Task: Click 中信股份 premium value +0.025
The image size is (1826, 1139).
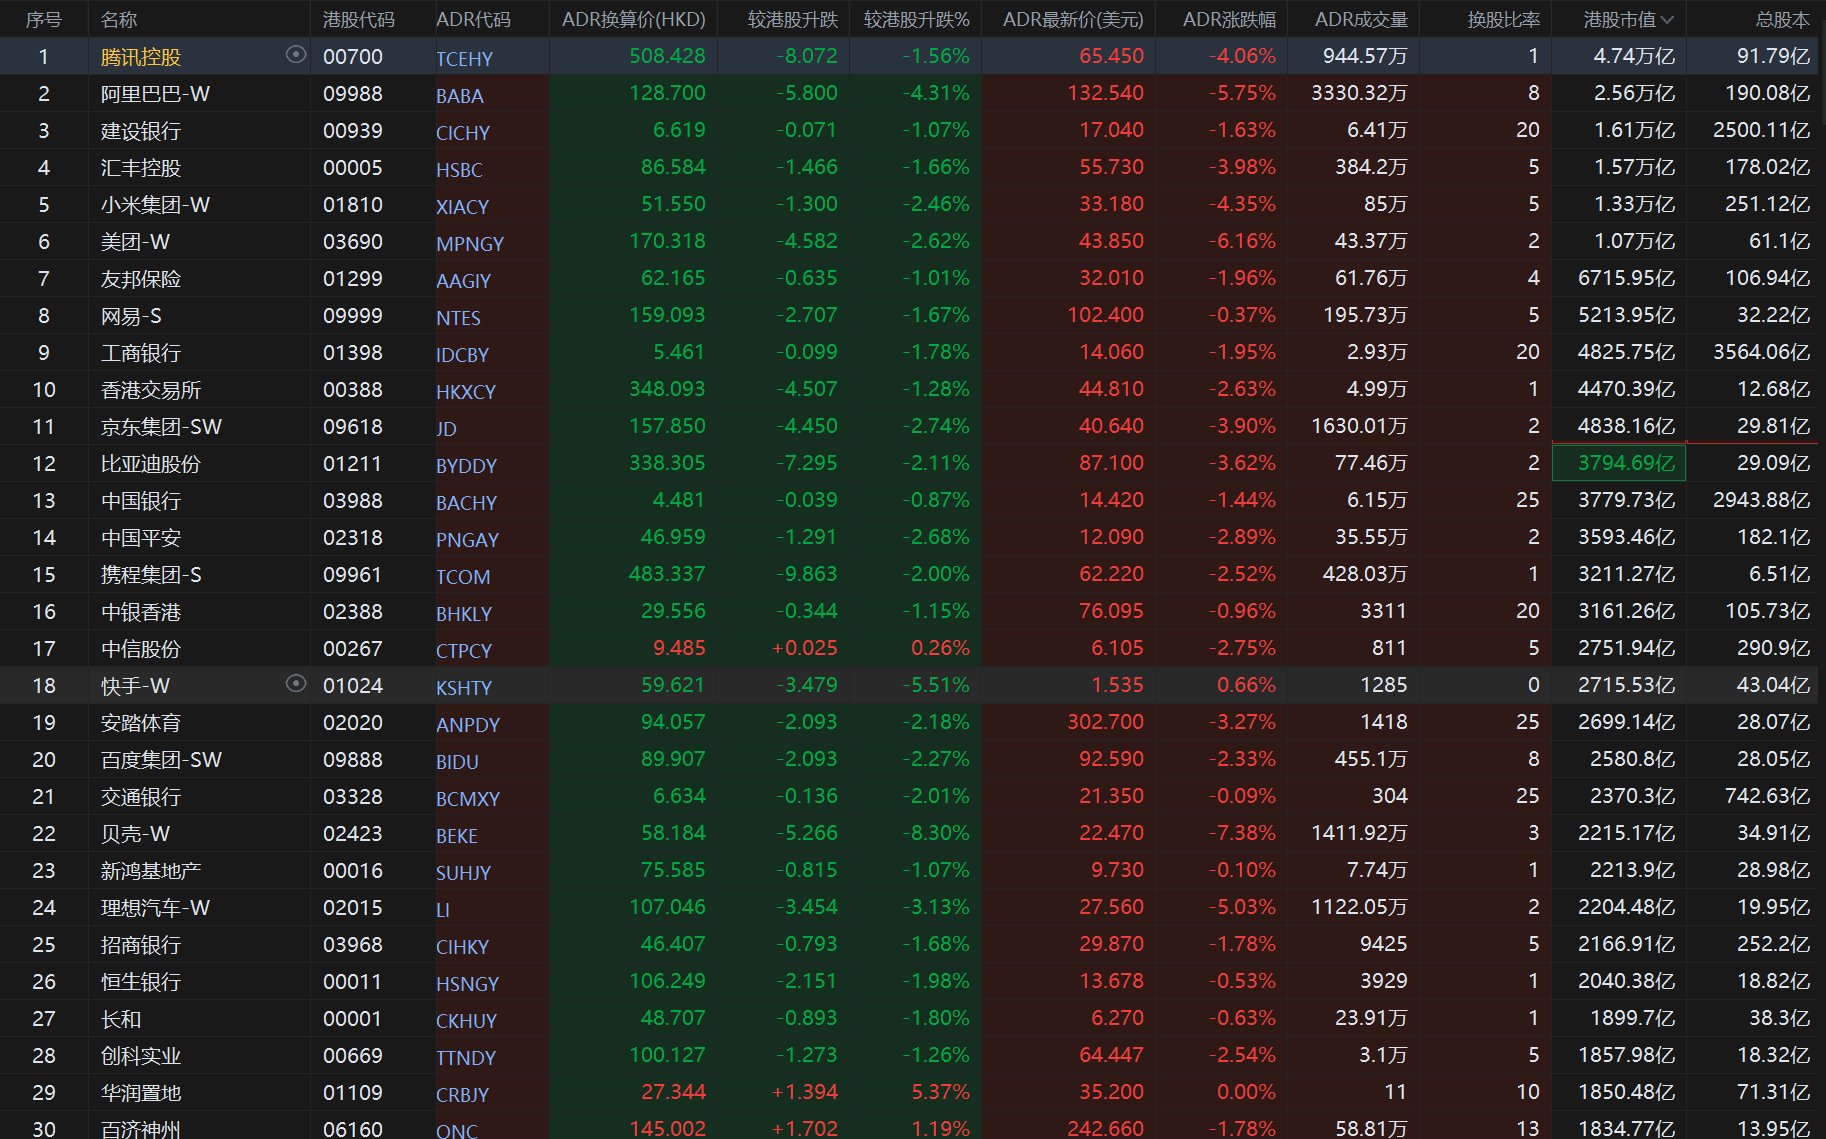Action: 804,648
